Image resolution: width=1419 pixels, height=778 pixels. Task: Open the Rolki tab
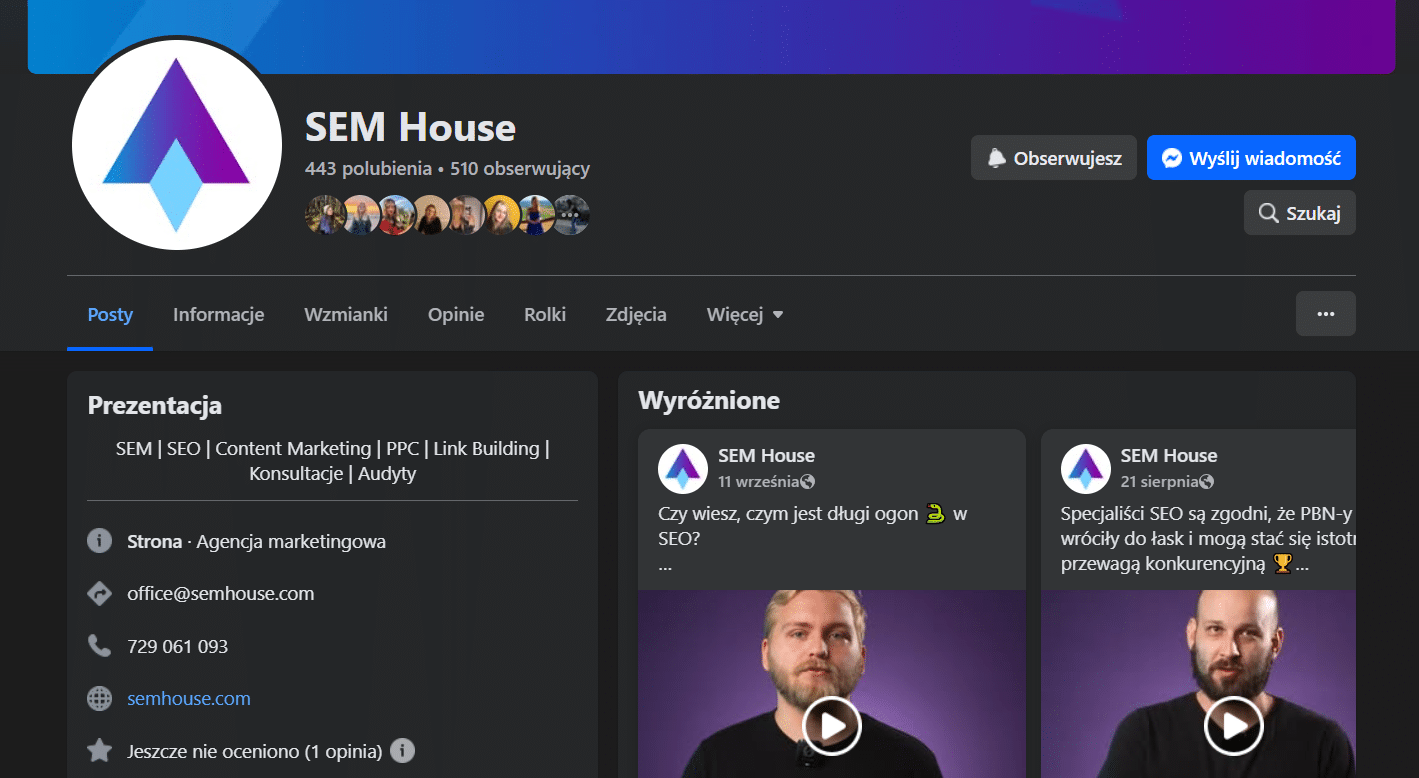(x=545, y=314)
